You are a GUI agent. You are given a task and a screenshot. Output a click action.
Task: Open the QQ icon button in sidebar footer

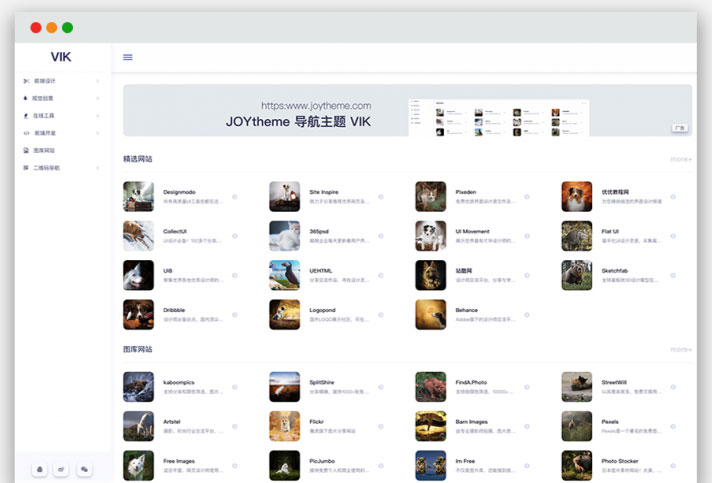click(39, 468)
